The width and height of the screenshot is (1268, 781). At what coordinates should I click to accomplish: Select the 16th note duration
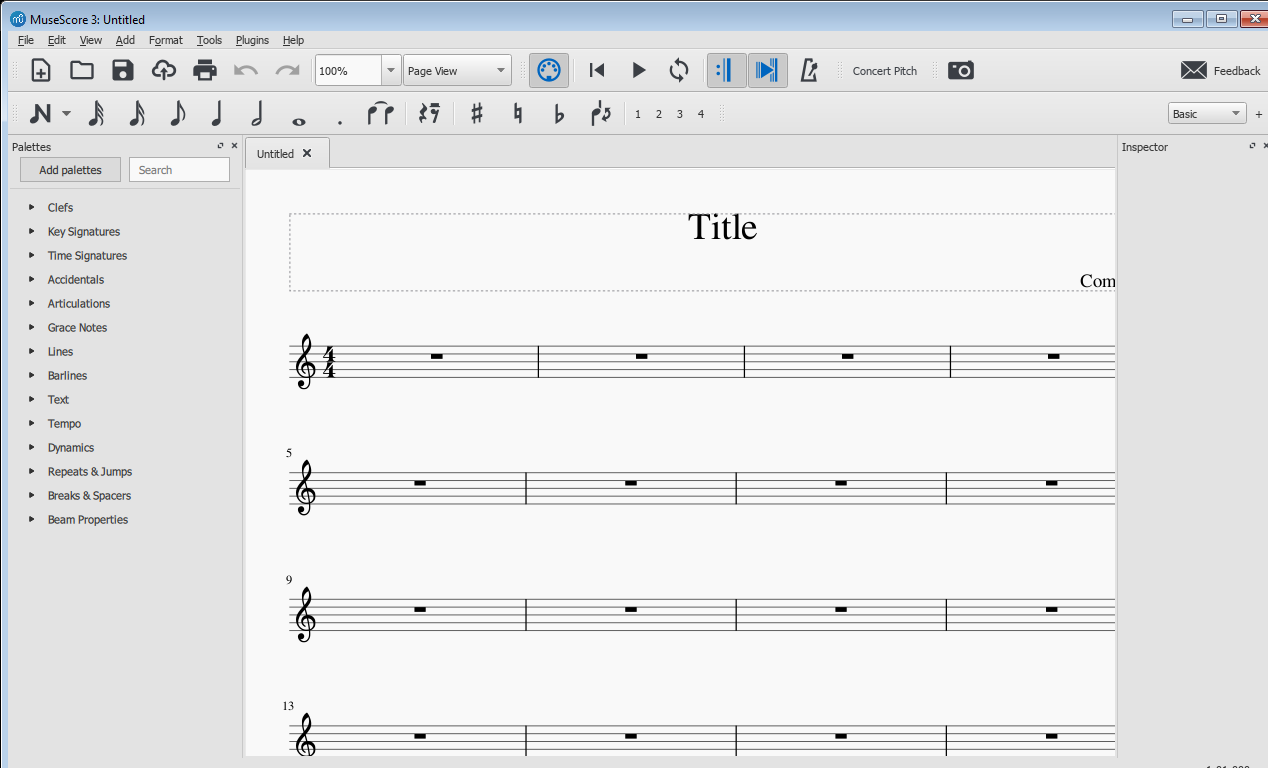point(137,114)
